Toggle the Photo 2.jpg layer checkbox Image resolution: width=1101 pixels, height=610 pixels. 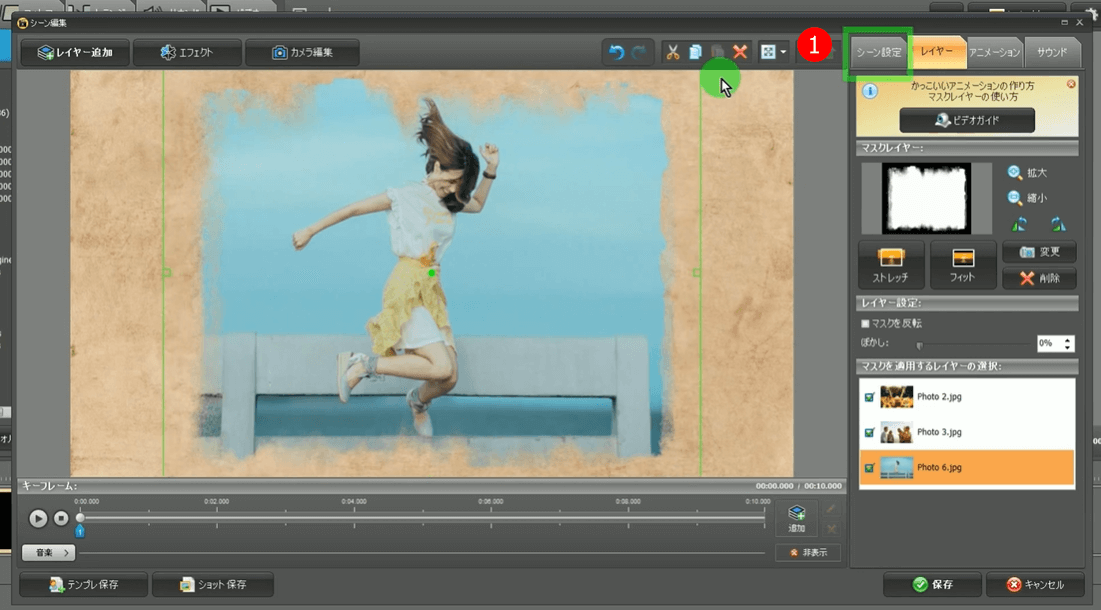click(x=868, y=397)
